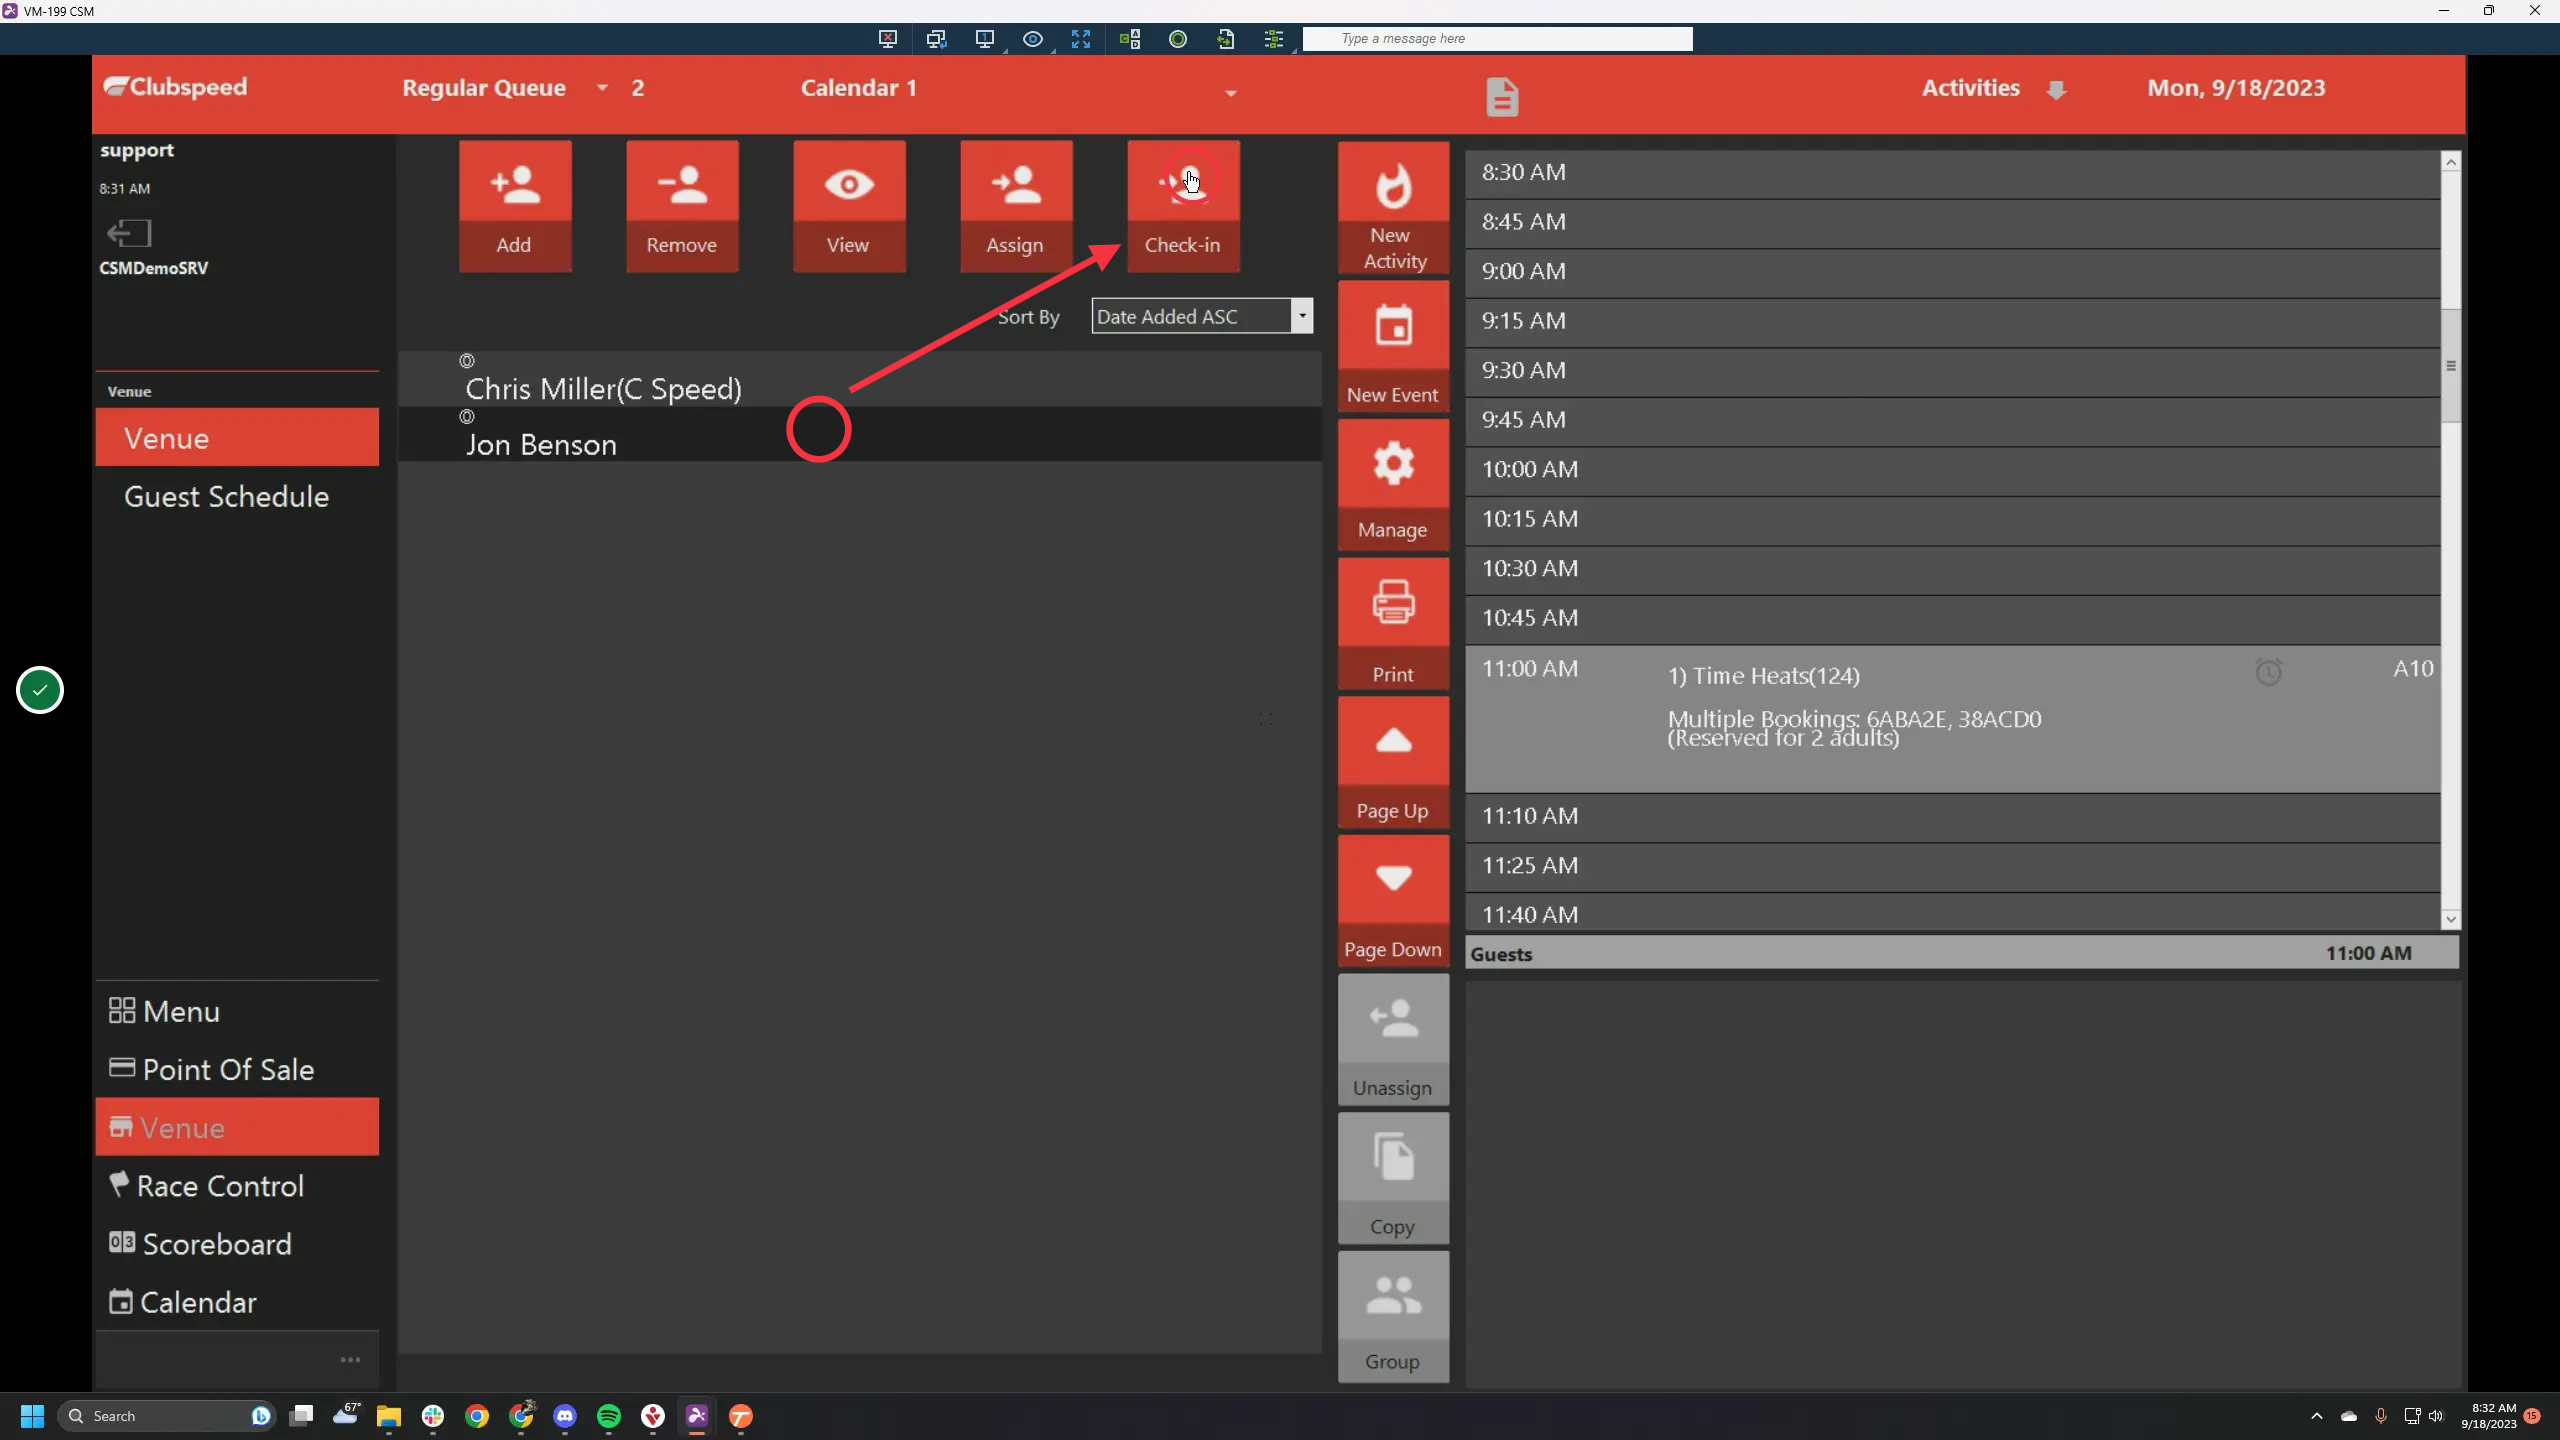Viewport: 2560px width, 1440px height.
Task: Open Discord from the taskbar
Action: pyautogui.click(x=565, y=1416)
